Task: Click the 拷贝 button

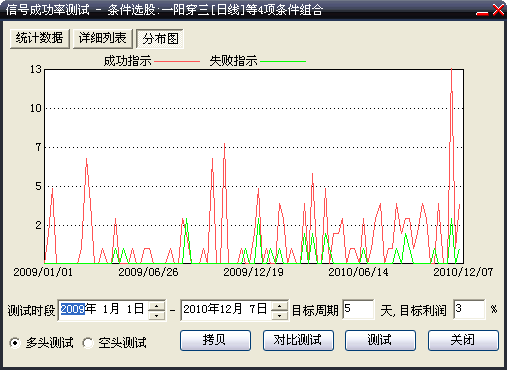Action: coord(215,340)
